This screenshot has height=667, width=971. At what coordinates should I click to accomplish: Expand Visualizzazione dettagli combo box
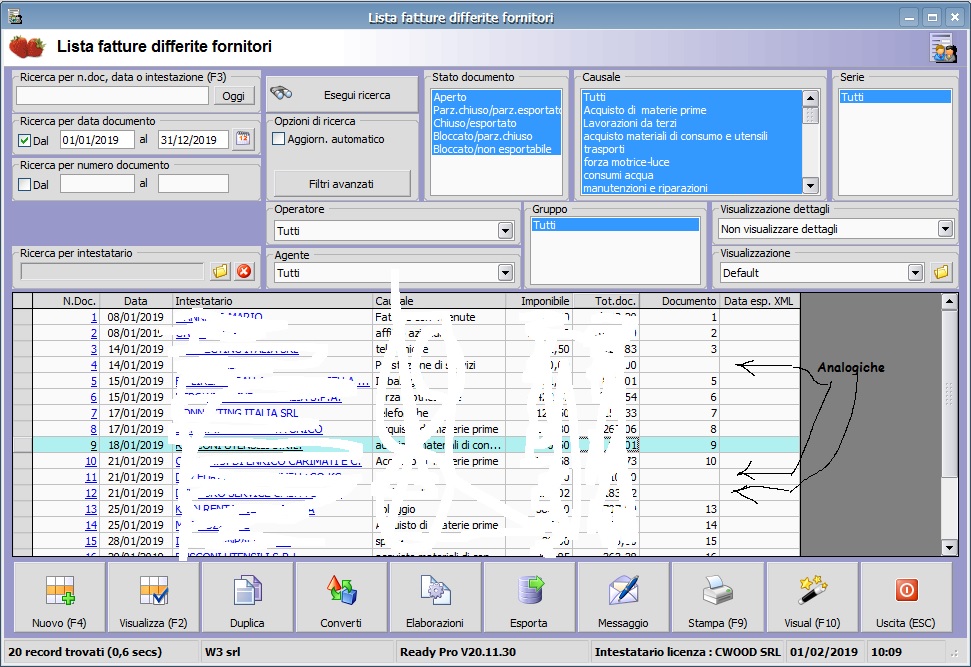coord(945,229)
